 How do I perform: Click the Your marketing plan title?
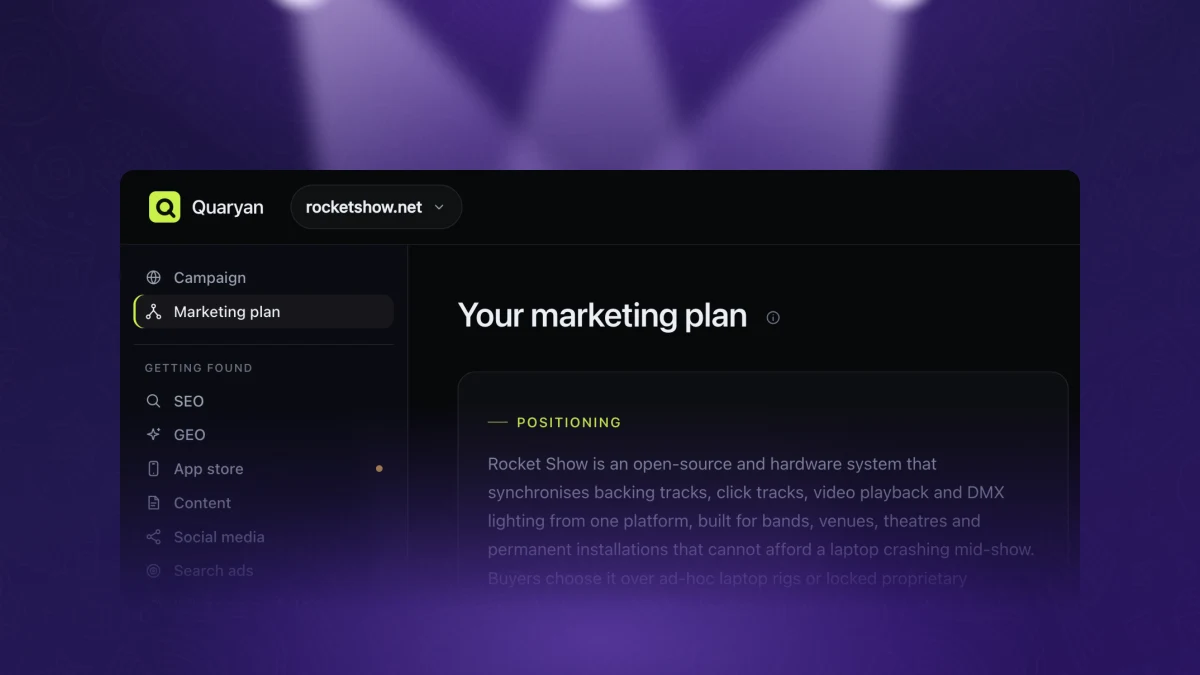tap(602, 316)
